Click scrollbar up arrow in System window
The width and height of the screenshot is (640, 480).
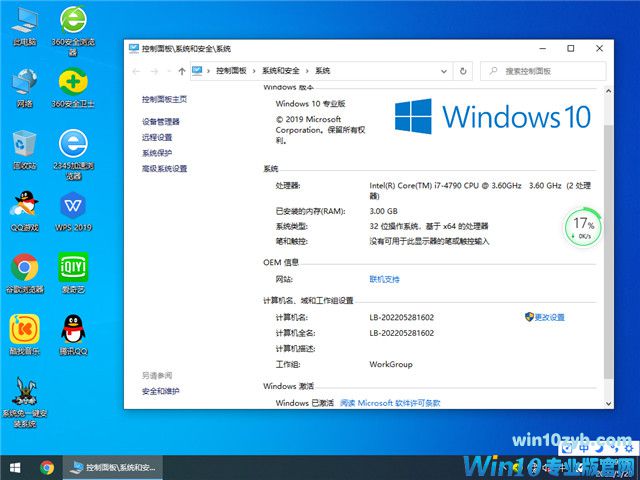click(608, 91)
